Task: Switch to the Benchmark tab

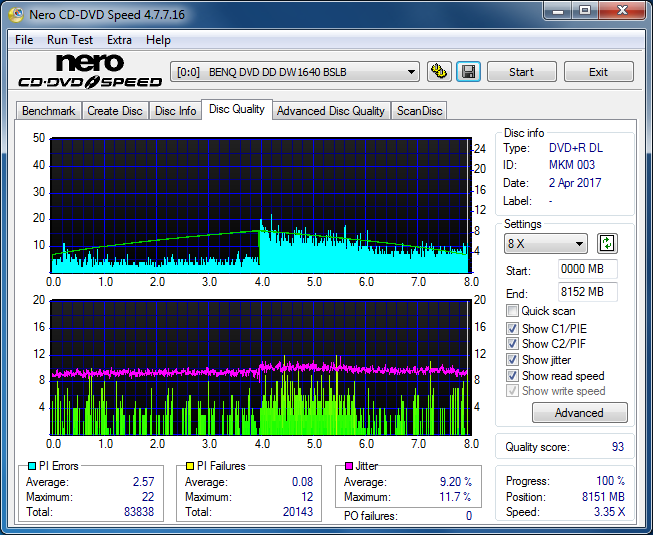Action: [49, 111]
